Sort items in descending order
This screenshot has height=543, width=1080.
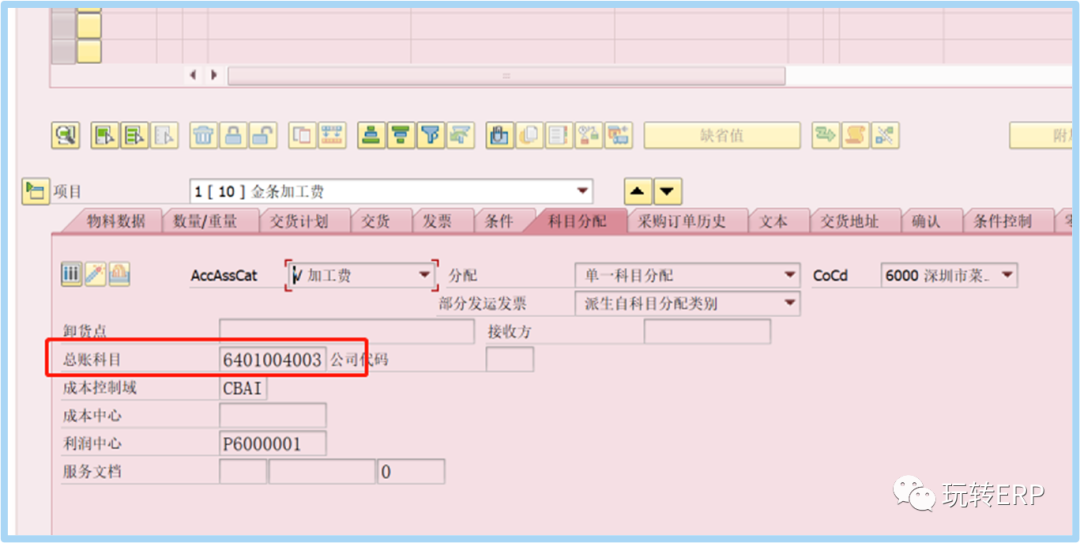point(402,136)
